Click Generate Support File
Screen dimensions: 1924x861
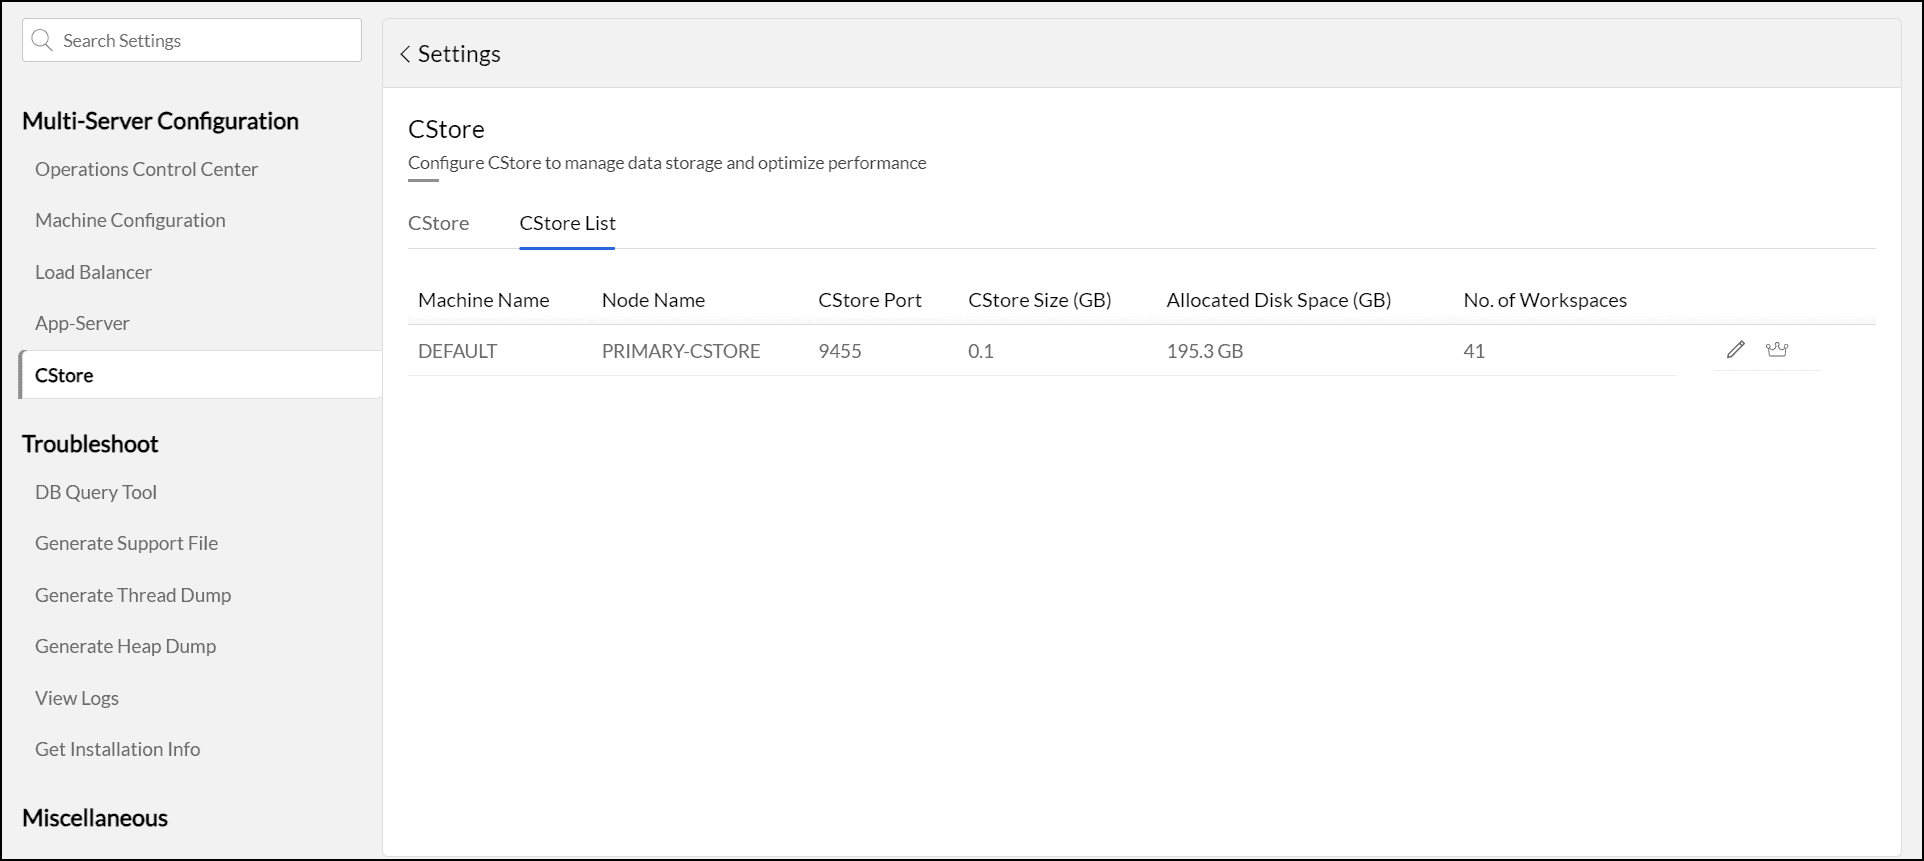tap(126, 543)
